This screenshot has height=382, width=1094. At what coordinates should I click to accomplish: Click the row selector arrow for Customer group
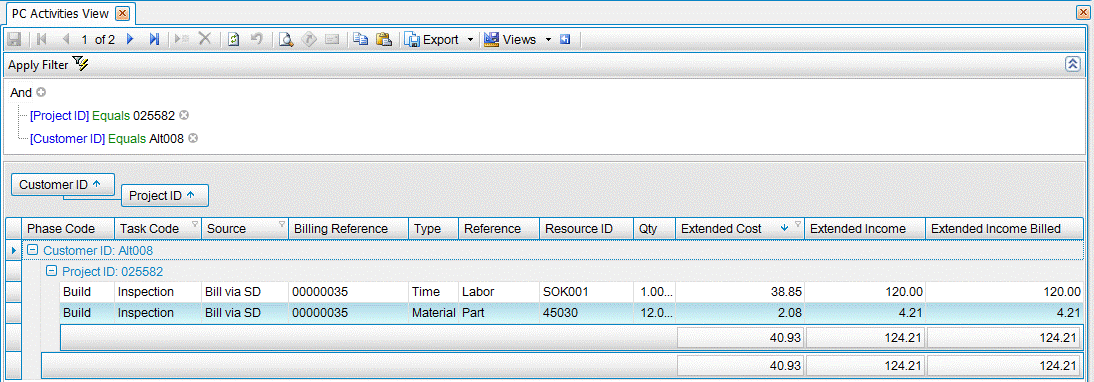[x=13, y=250]
